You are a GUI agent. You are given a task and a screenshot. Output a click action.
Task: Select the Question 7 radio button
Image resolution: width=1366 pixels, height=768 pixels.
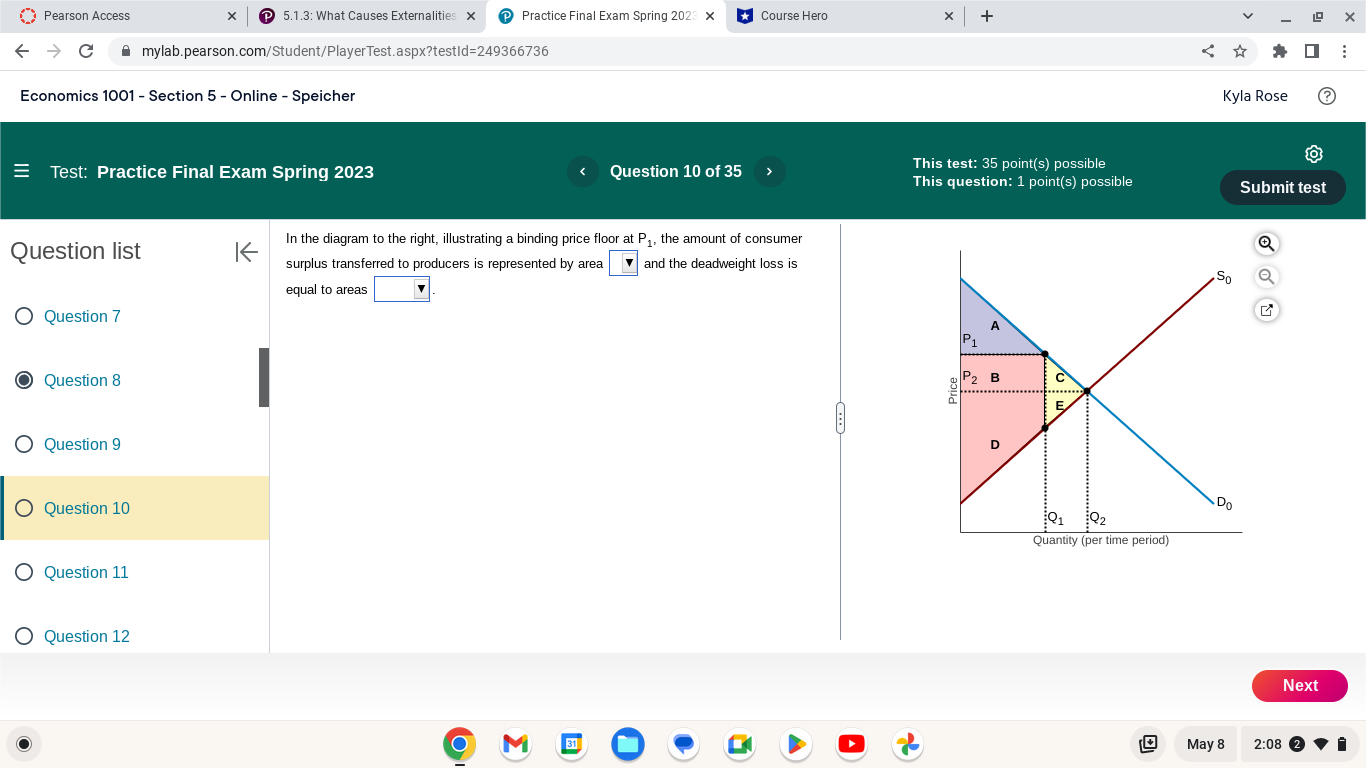tap(23, 316)
